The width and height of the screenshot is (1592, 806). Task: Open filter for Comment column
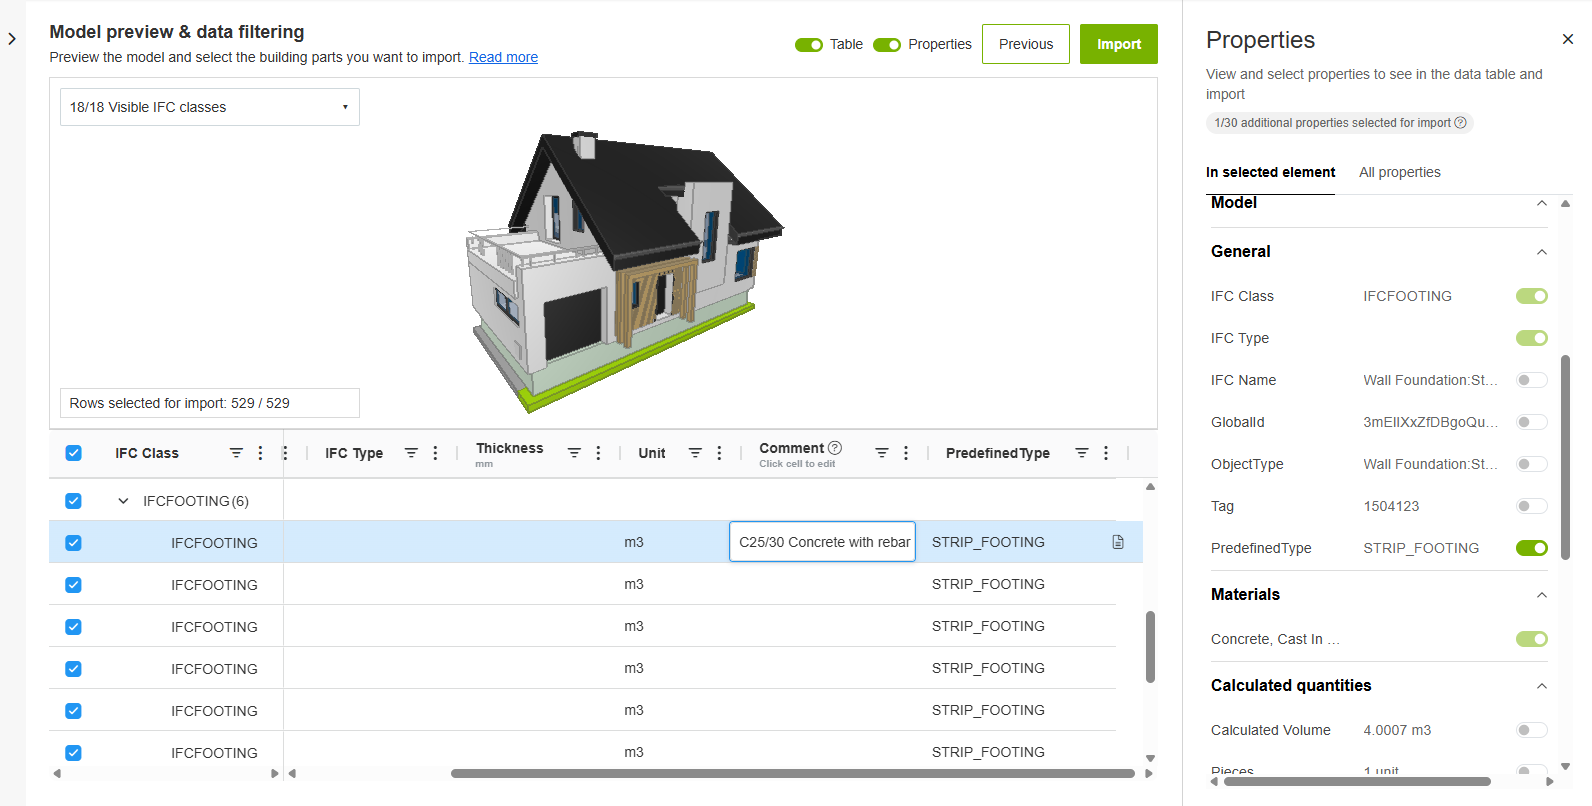[882, 453]
